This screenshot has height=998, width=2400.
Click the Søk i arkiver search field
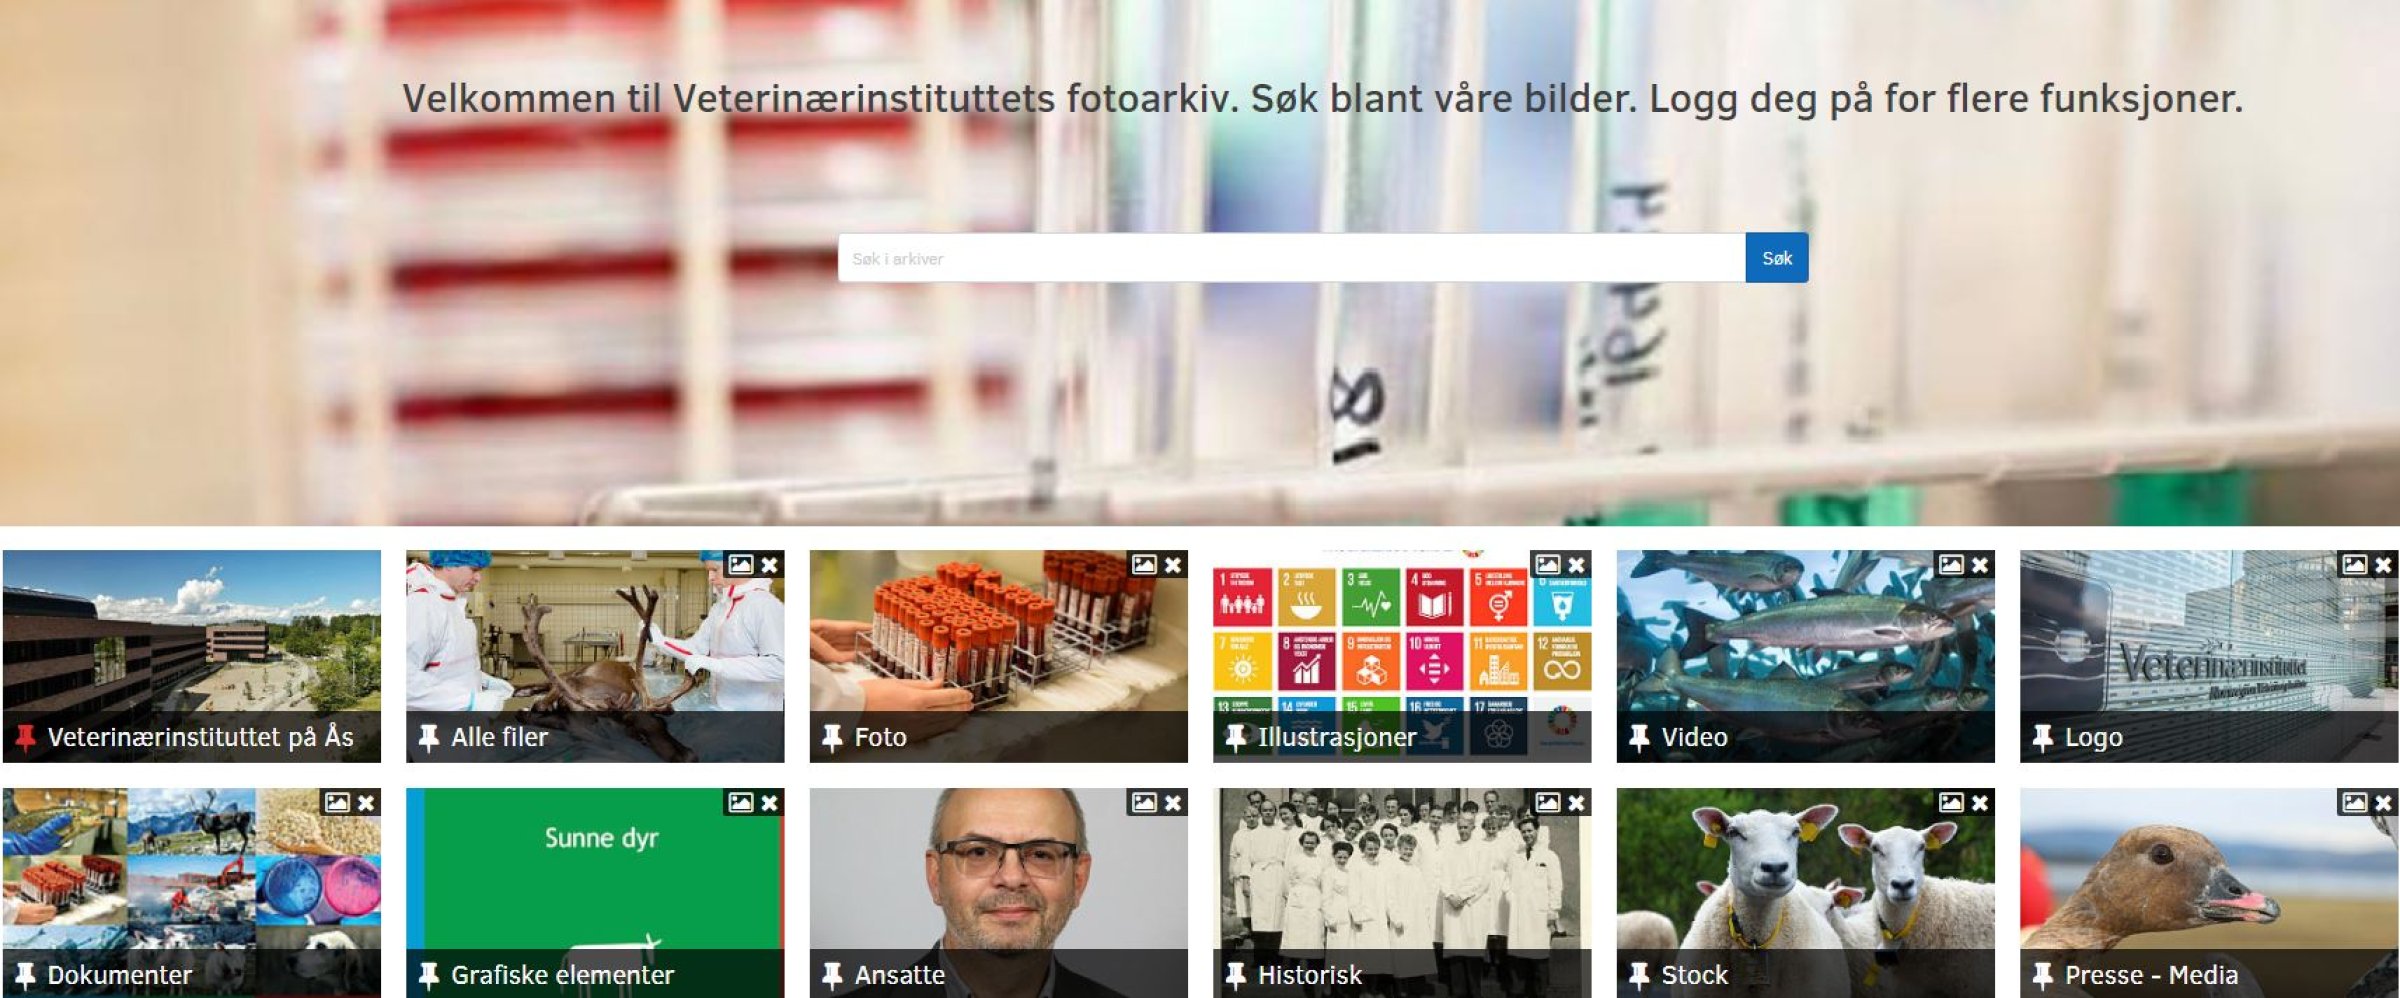(x=1292, y=258)
